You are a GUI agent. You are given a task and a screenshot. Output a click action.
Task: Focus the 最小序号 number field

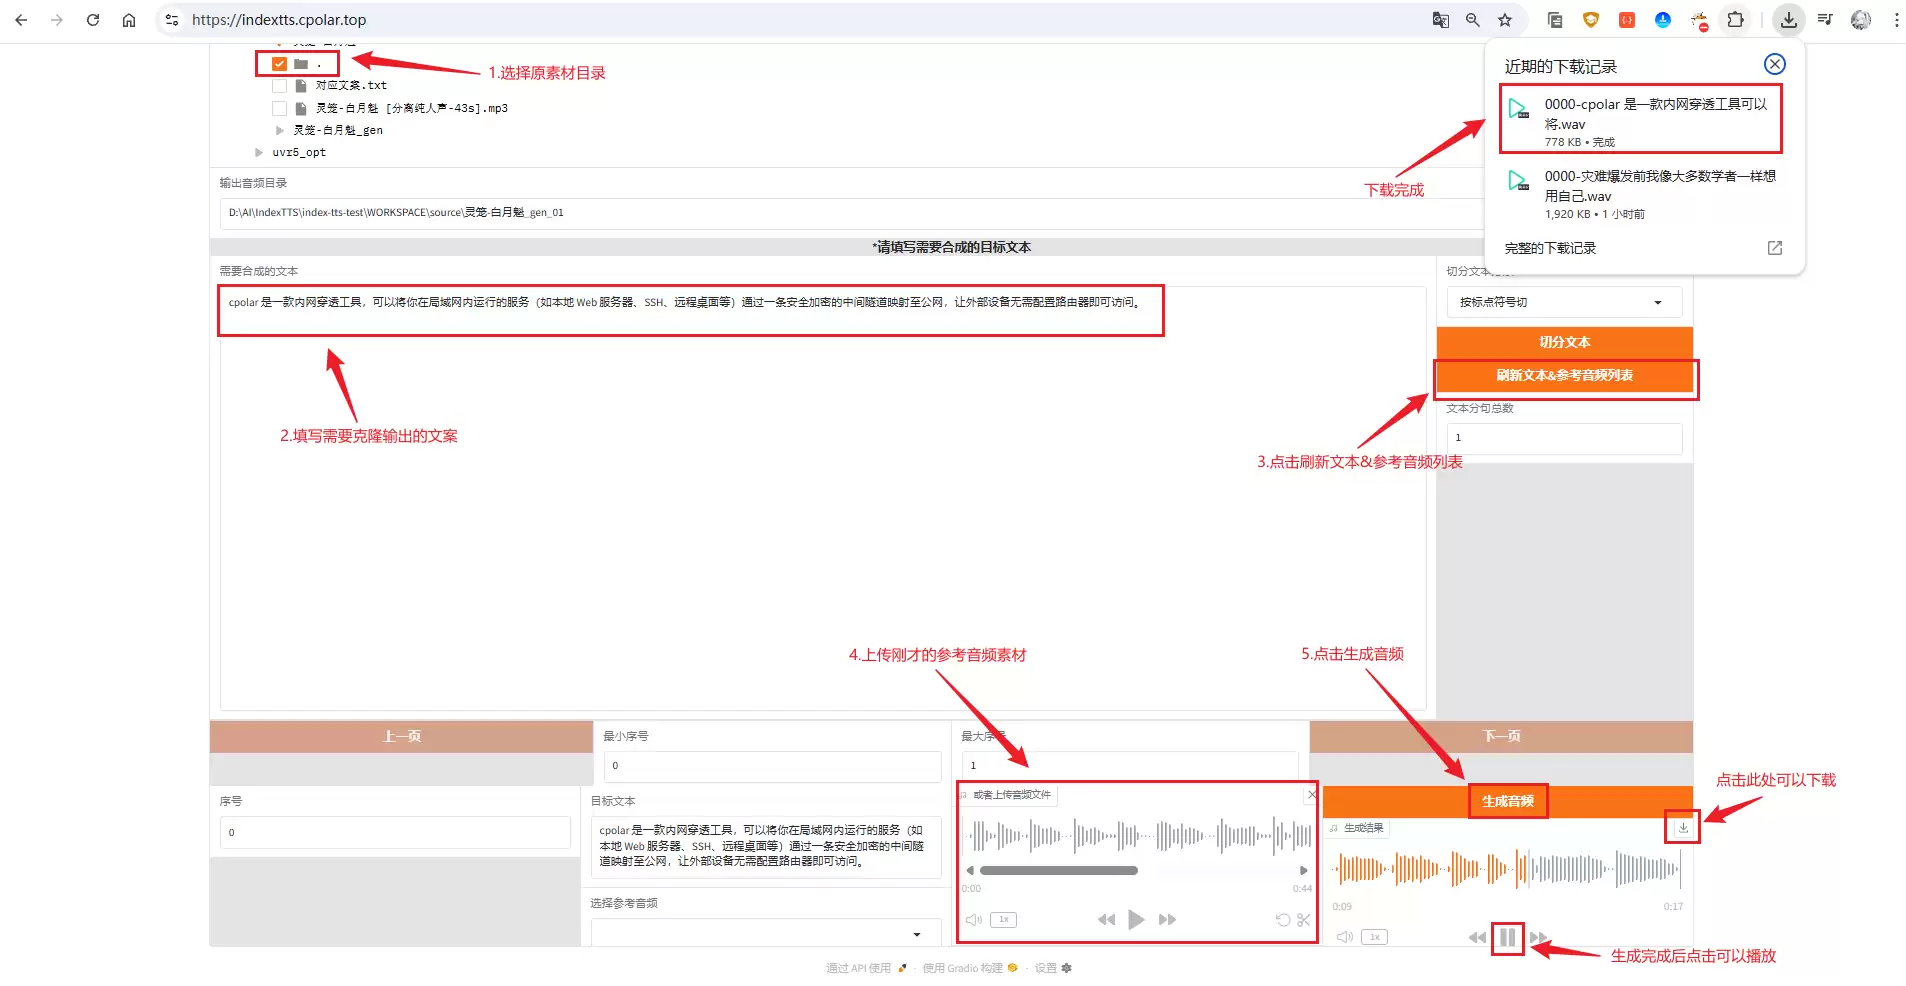(x=772, y=766)
